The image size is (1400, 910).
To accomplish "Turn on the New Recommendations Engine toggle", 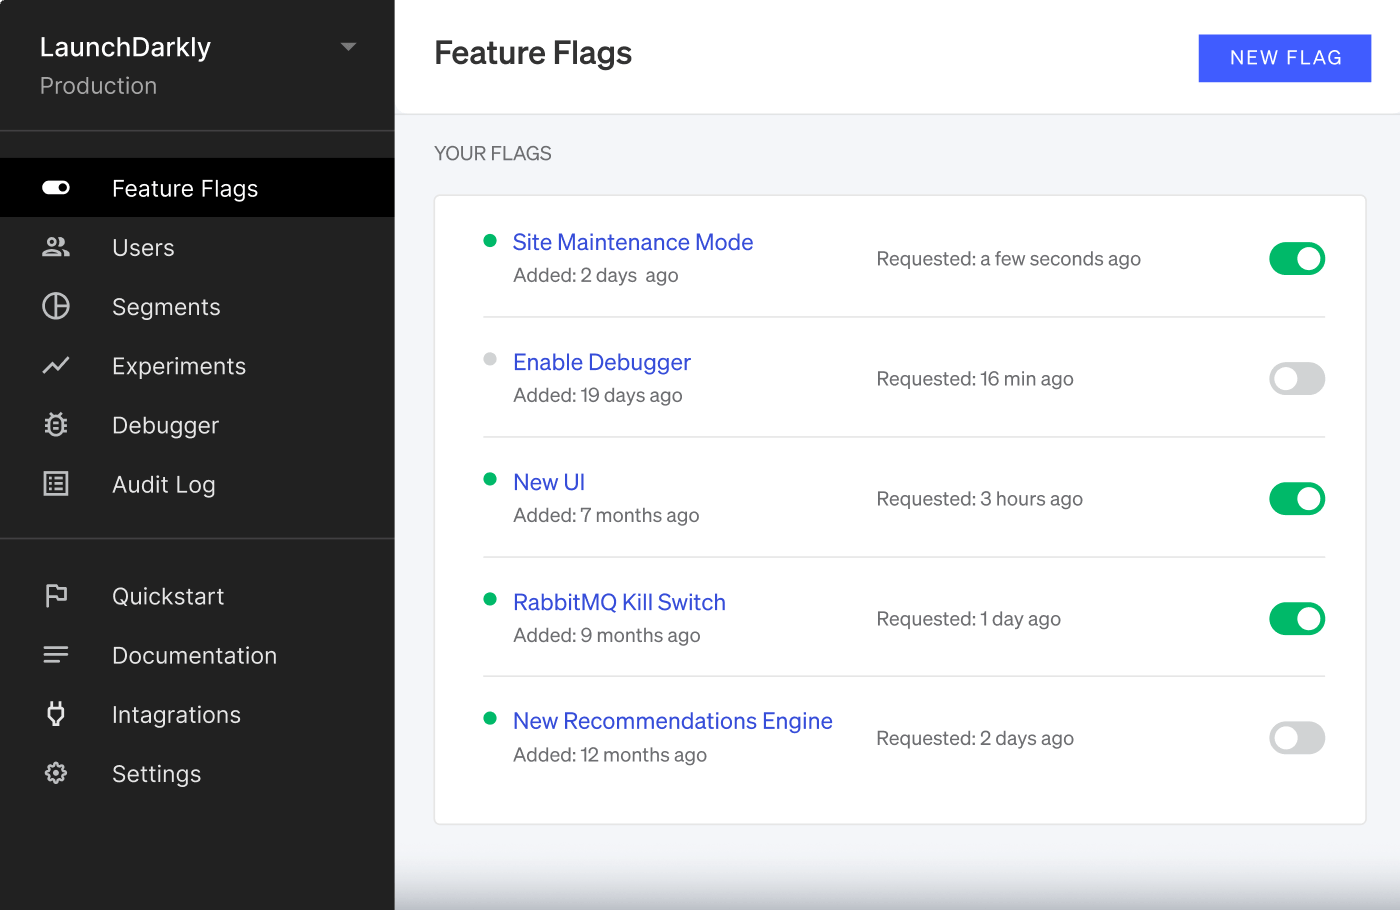I will [x=1297, y=738].
